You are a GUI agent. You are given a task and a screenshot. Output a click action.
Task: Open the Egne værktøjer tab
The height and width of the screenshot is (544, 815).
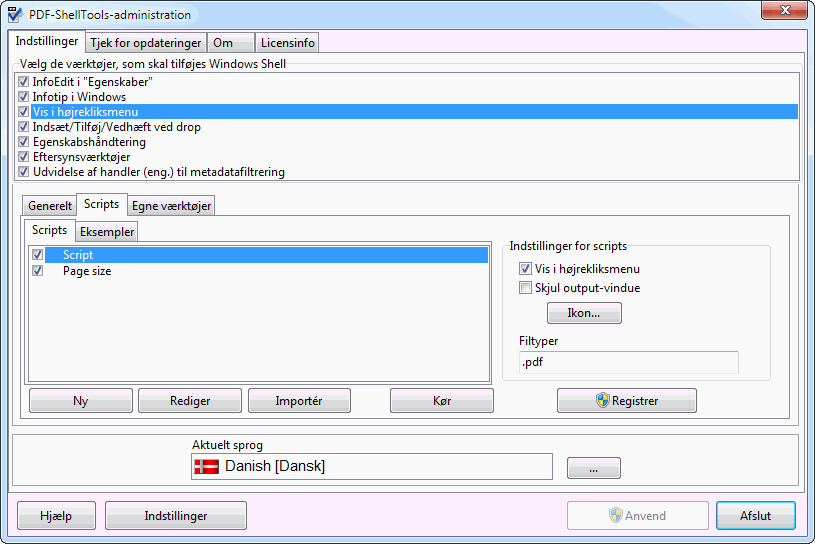click(x=172, y=206)
